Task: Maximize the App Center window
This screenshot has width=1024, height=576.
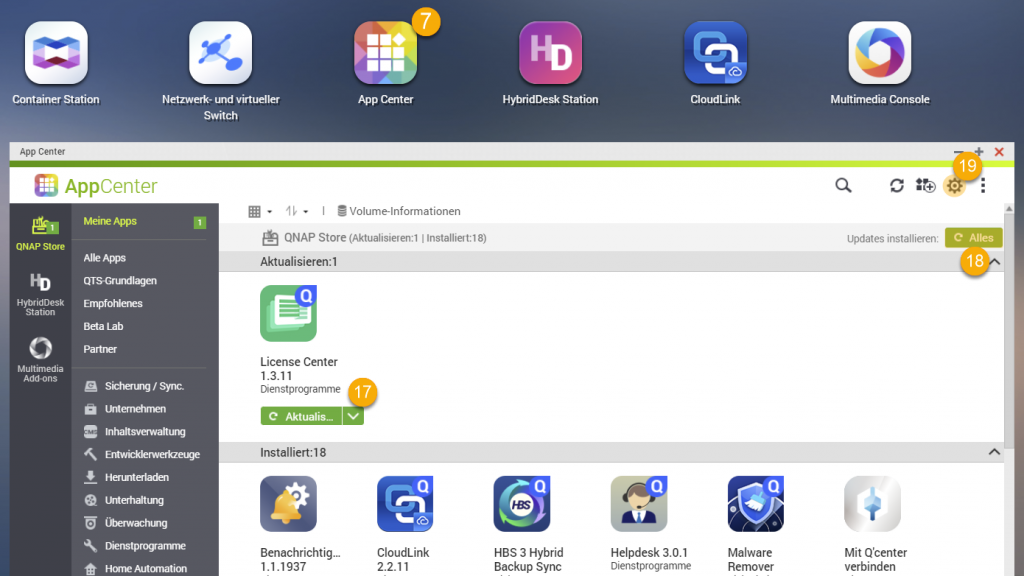Action: (978, 152)
